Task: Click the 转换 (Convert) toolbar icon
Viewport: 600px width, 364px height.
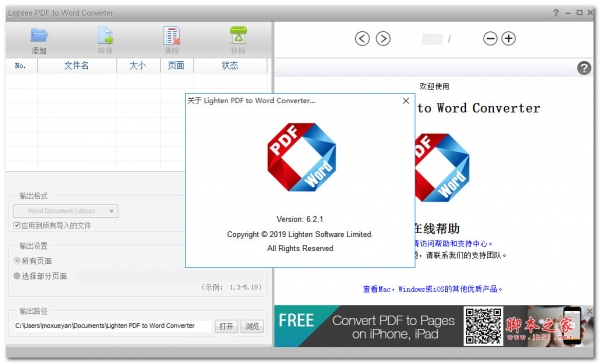Action: 105,35
